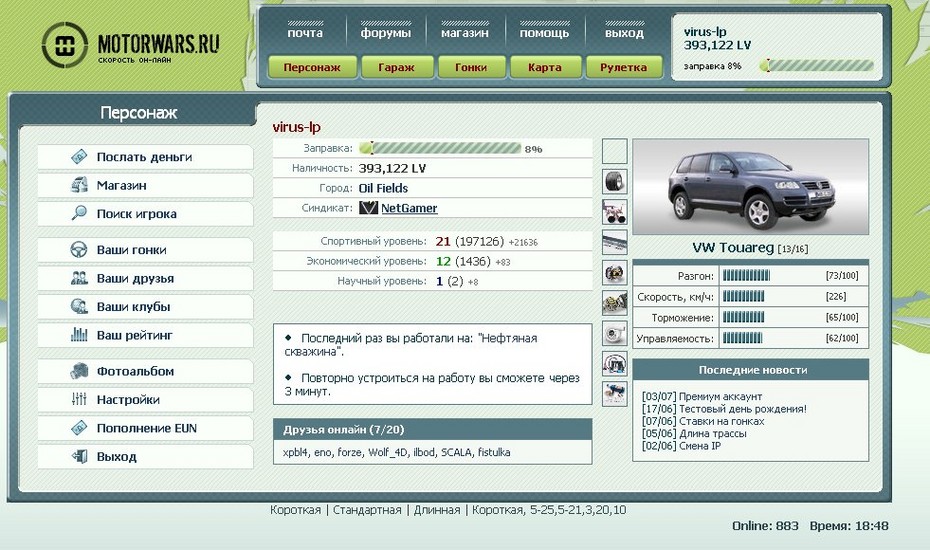The image size is (930, 550).
Task: Click the Online: 883 counter
Action: click(x=765, y=526)
